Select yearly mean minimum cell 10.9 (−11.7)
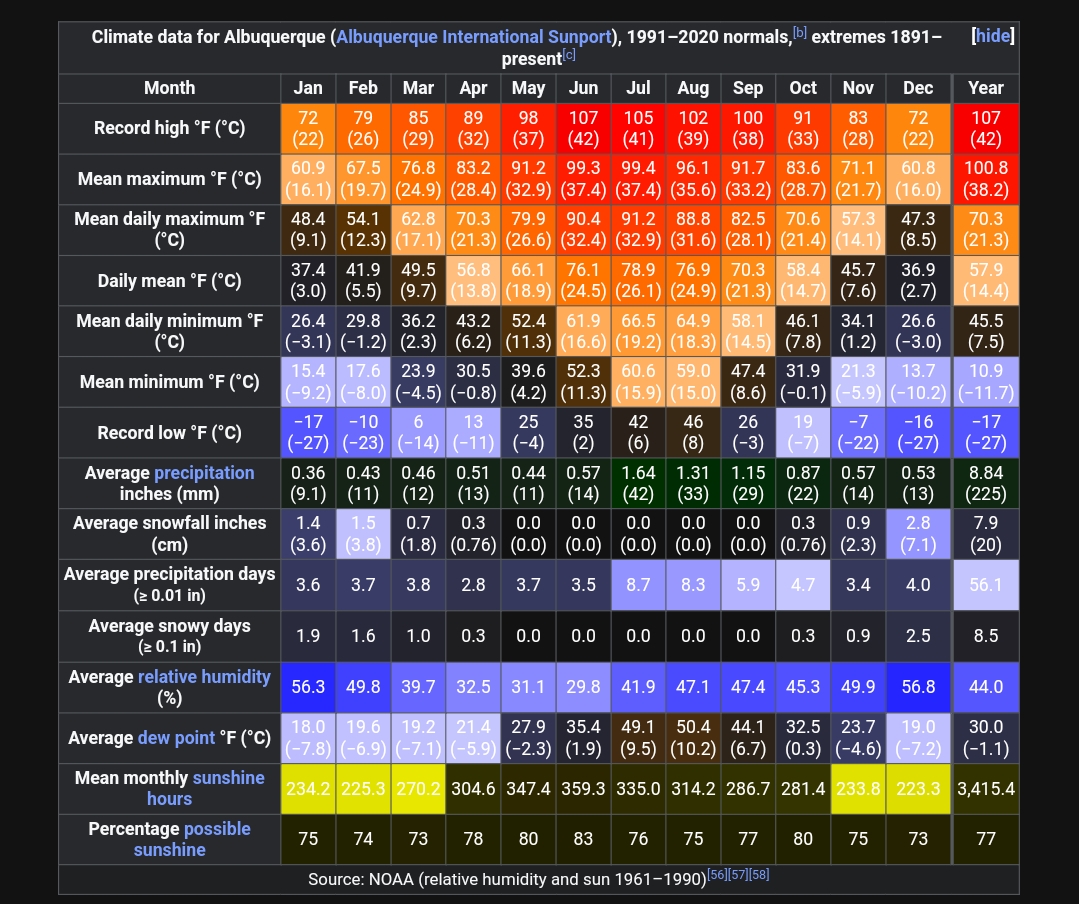The image size is (1079, 904). coord(985,382)
